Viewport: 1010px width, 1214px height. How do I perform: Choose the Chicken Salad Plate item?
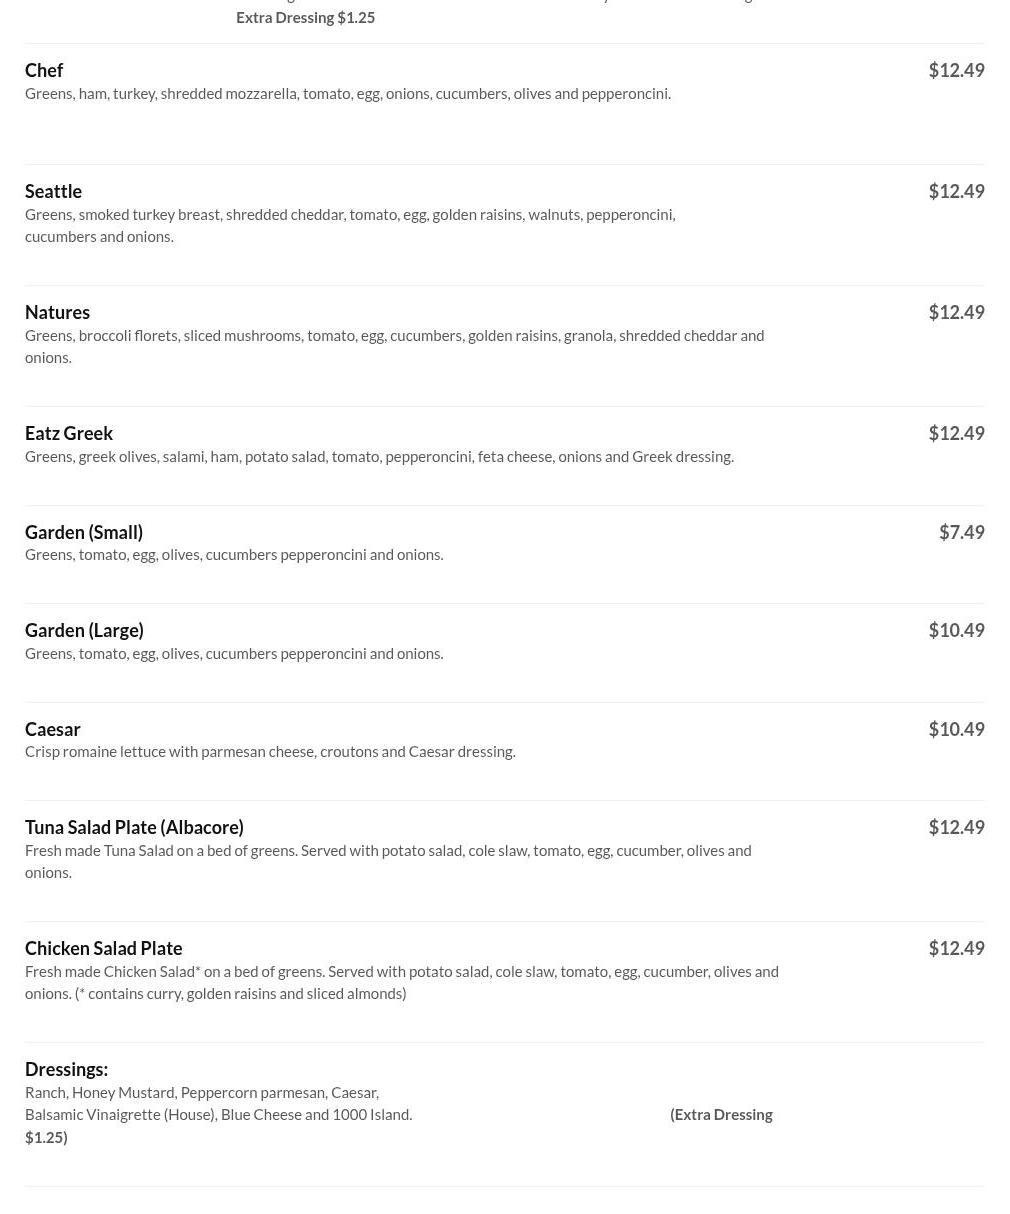tap(103, 948)
